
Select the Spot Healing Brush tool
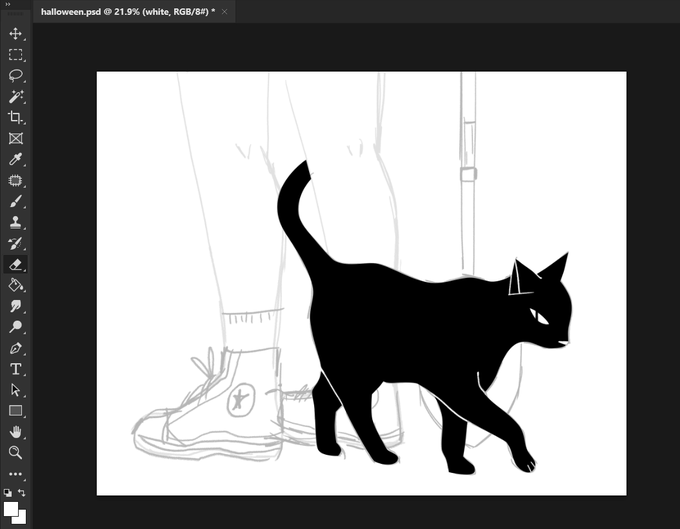16,180
